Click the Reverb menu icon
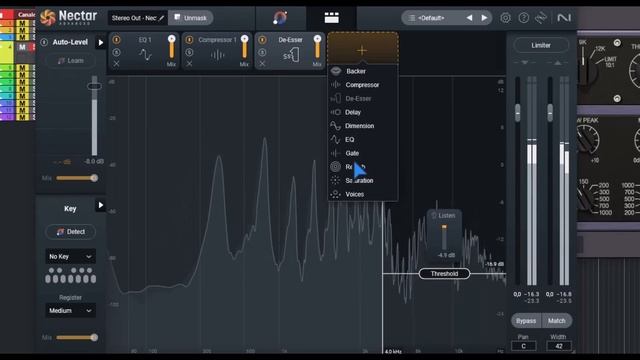The image size is (640, 360). (x=336, y=167)
